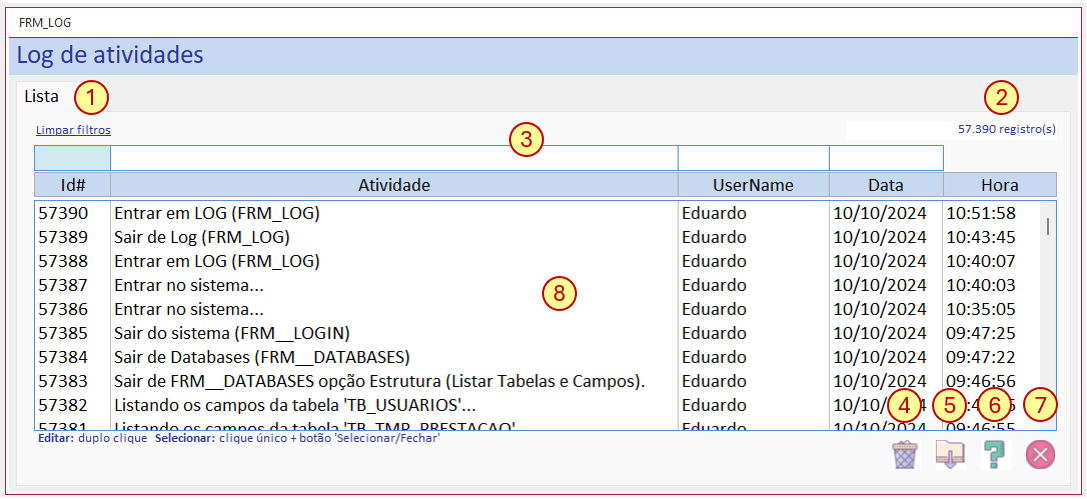Viewport: 1087px width, 499px height.
Task: Click 'Sair de Databases (FRM__DATABASES)' activity
Action: [262, 358]
